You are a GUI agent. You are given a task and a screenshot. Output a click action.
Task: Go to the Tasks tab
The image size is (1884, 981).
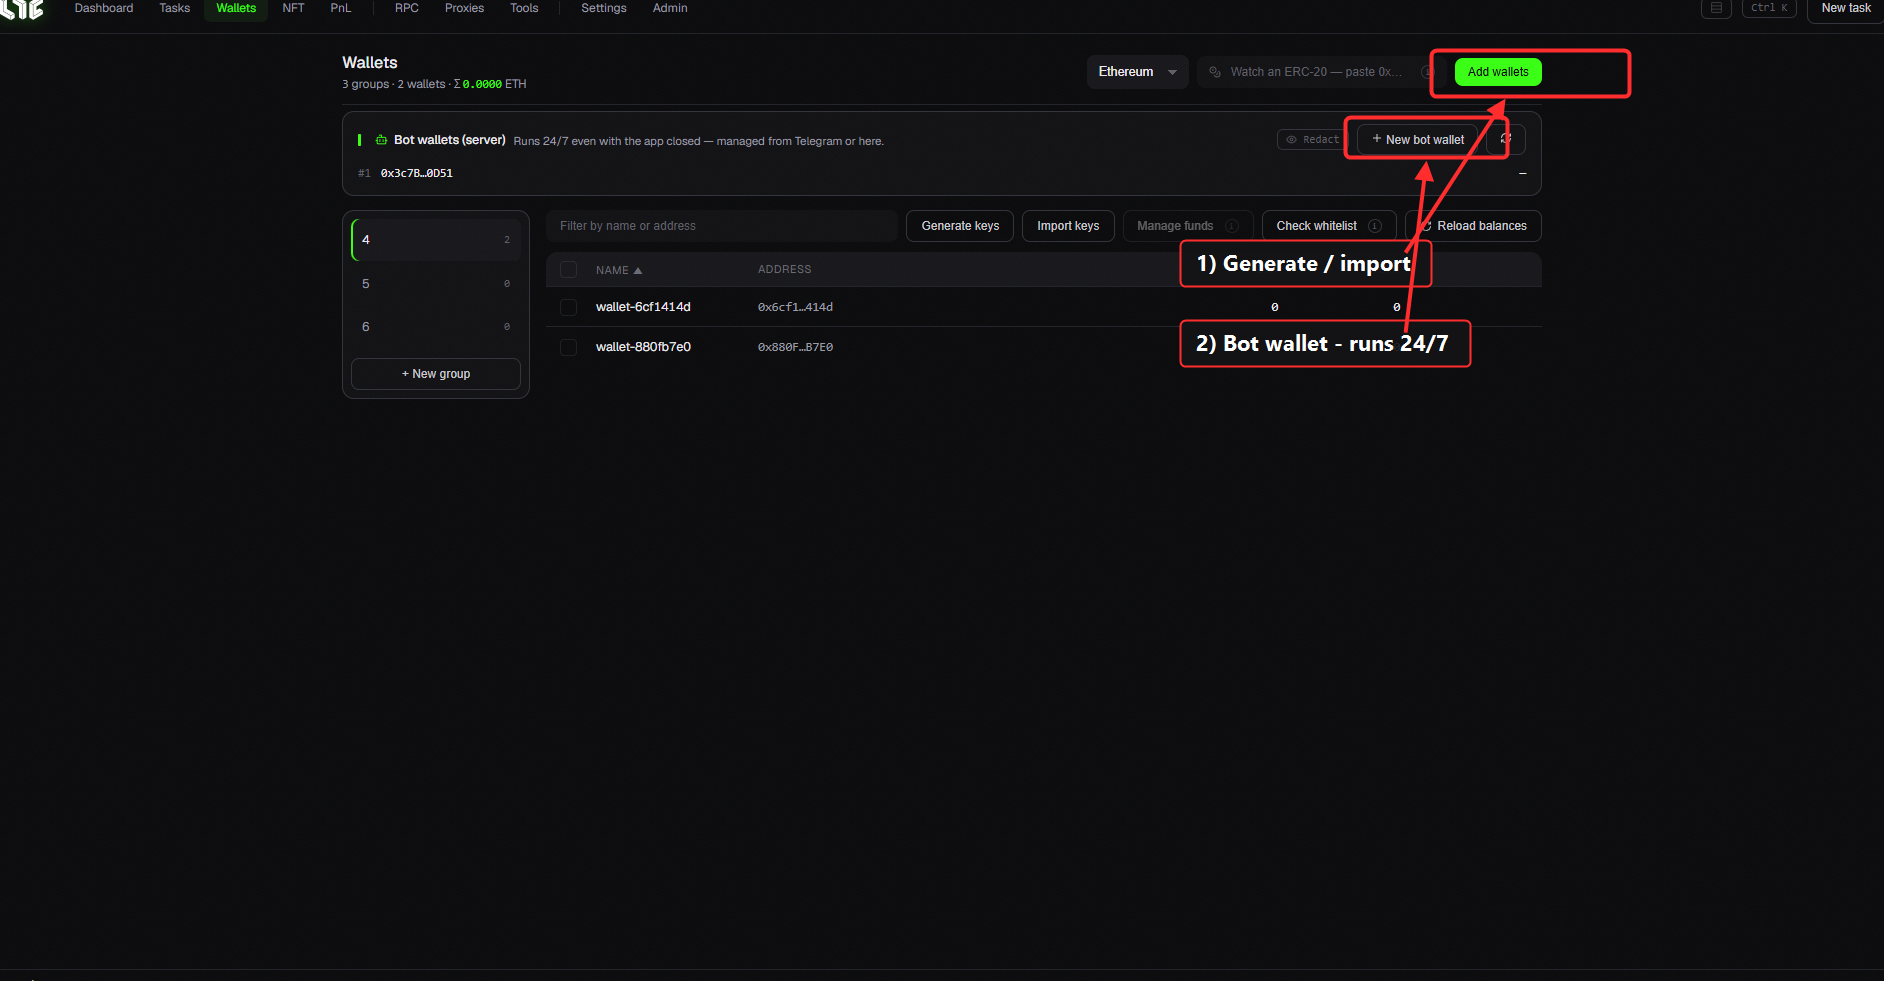175,8
